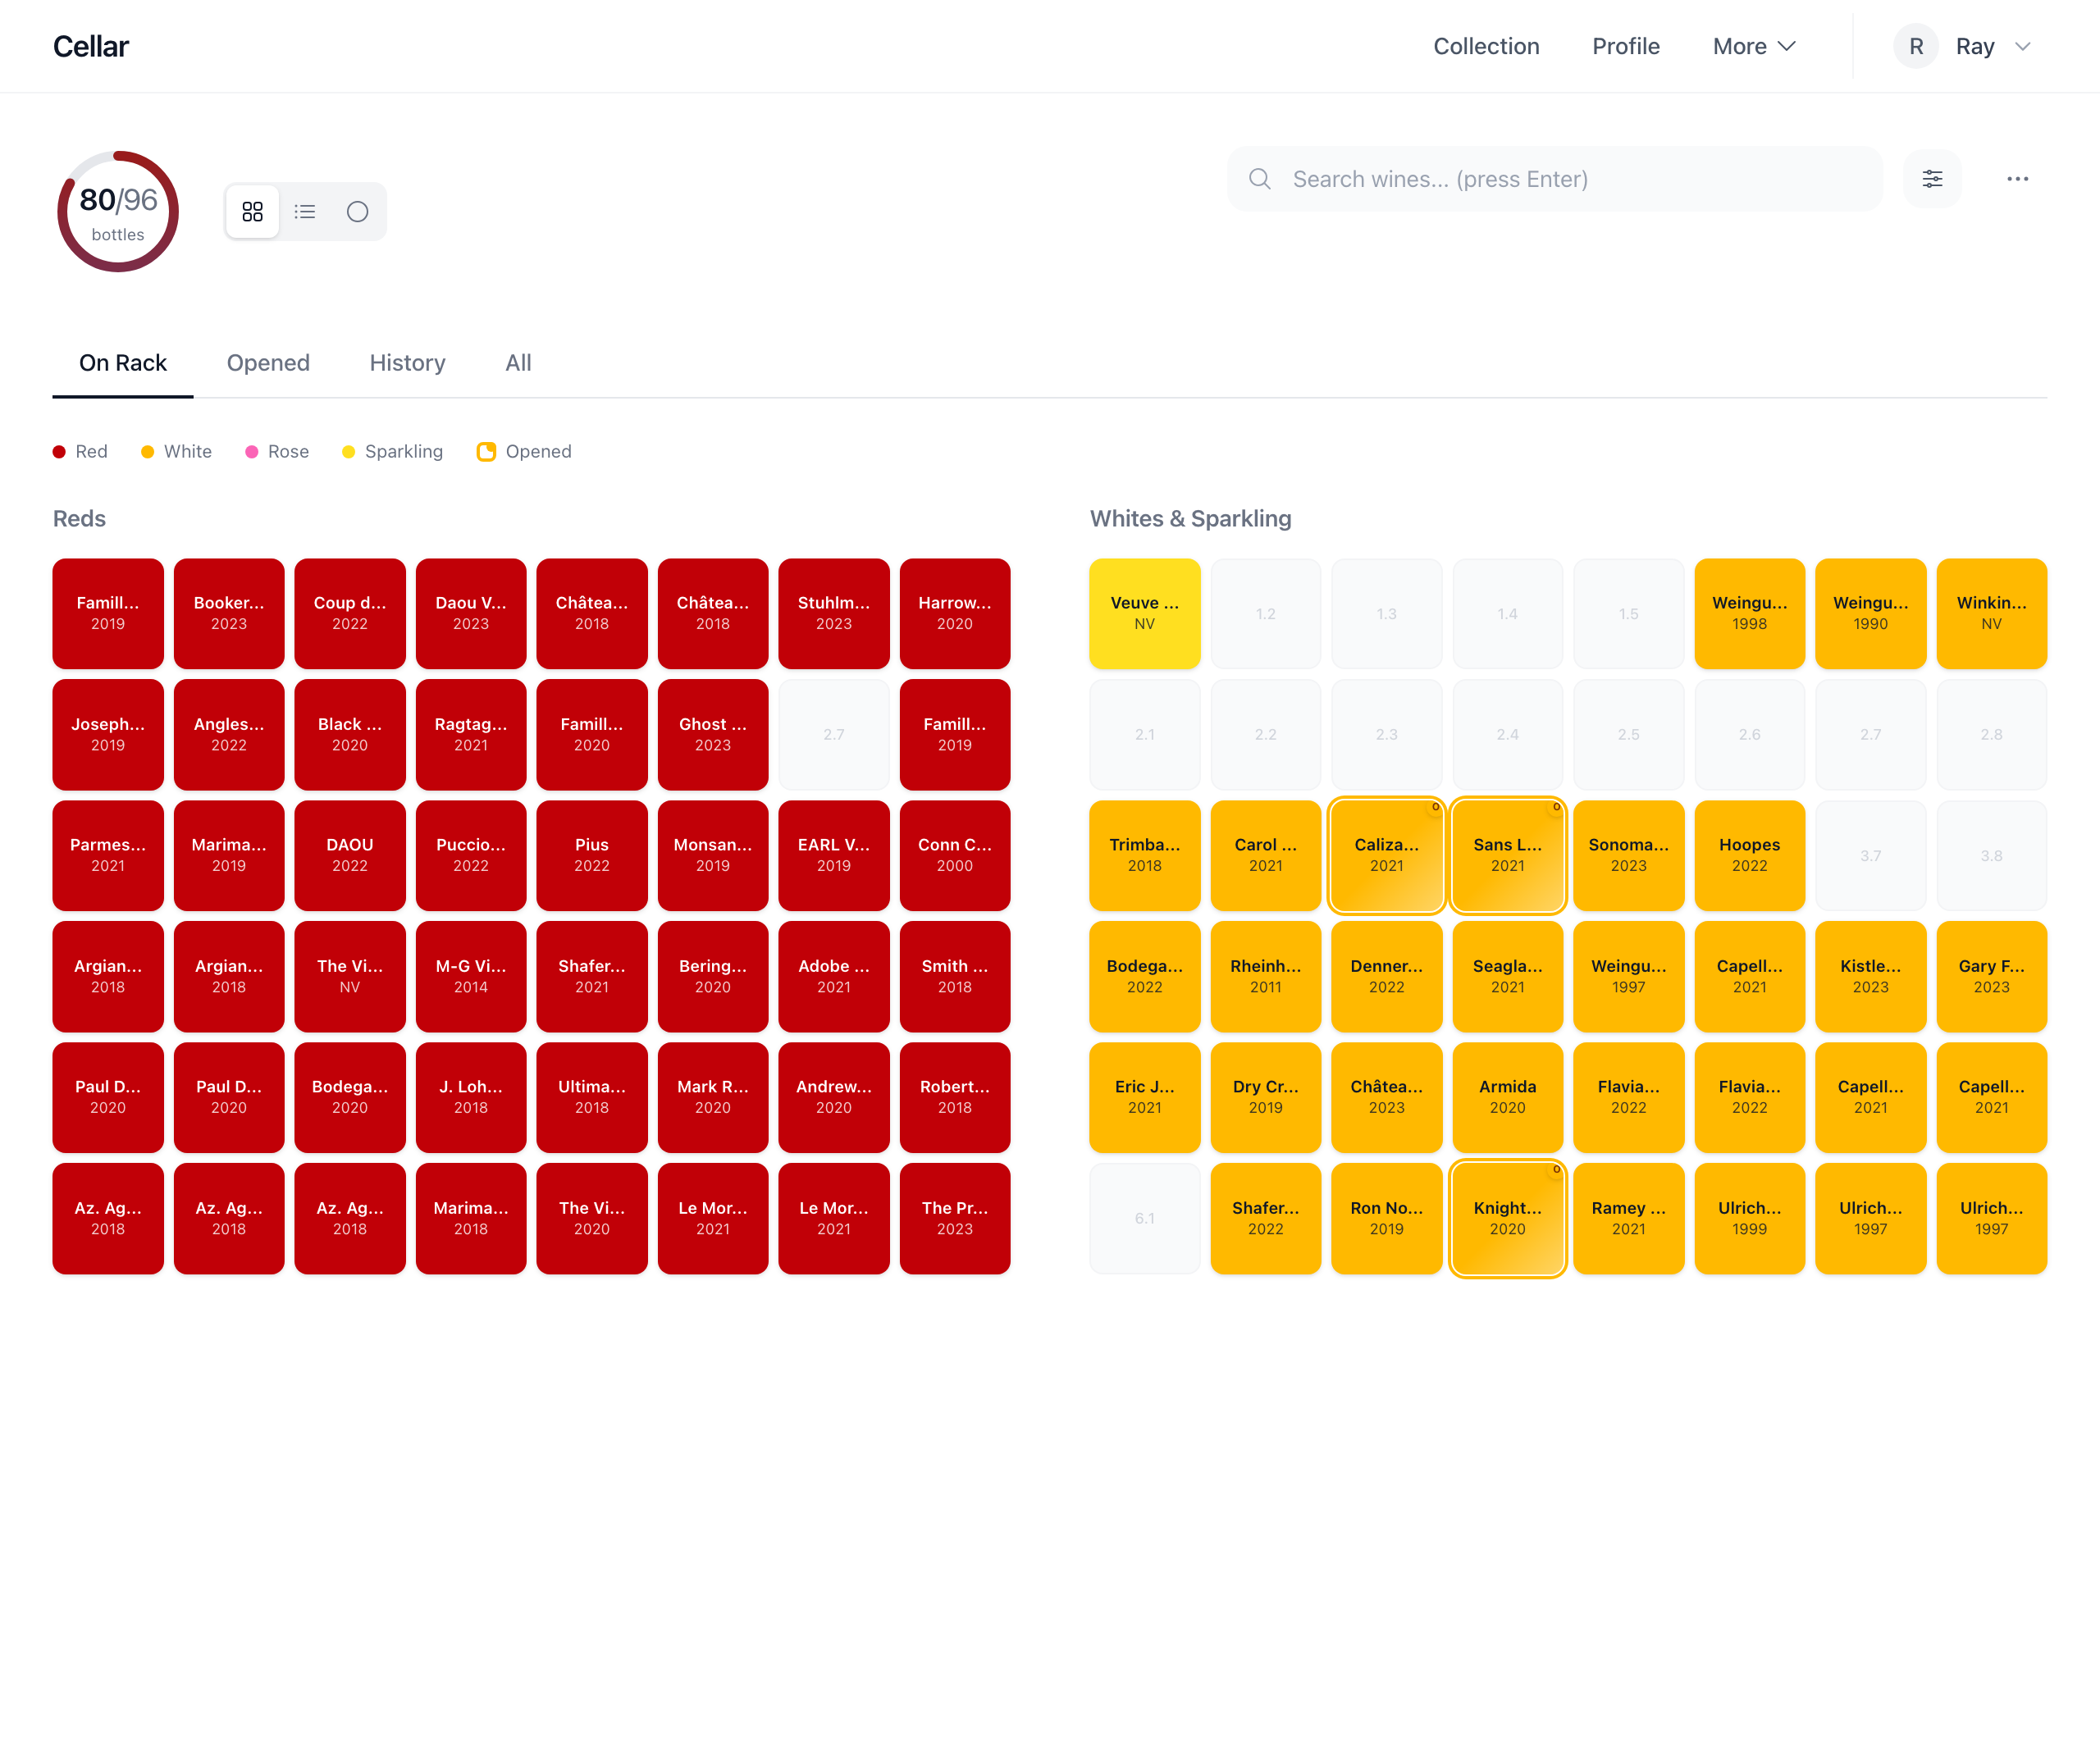Select the DAOU 2022 bottle tile
The height and width of the screenshot is (1755, 2100).
[x=350, y=856]
